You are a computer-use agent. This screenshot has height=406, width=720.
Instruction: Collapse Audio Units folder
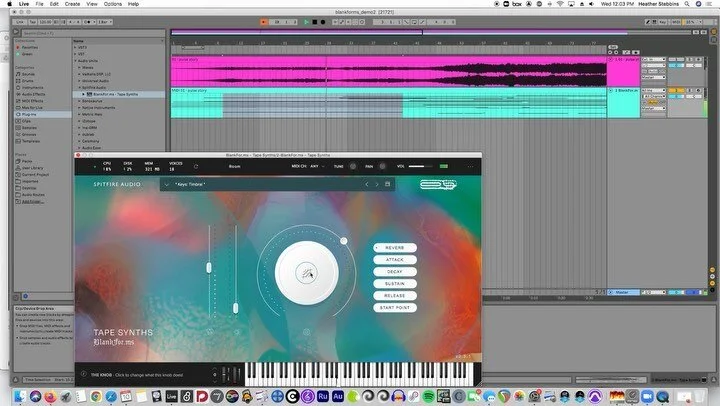pos(76,61)
